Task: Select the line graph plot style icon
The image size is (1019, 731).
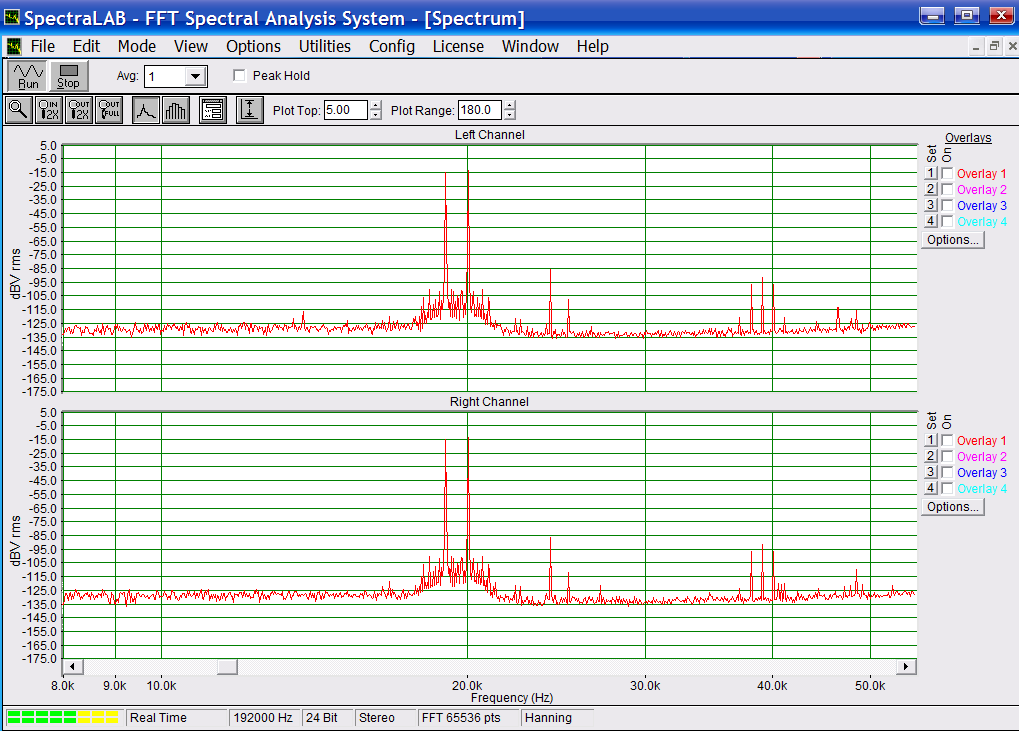Action: (146, 110)
